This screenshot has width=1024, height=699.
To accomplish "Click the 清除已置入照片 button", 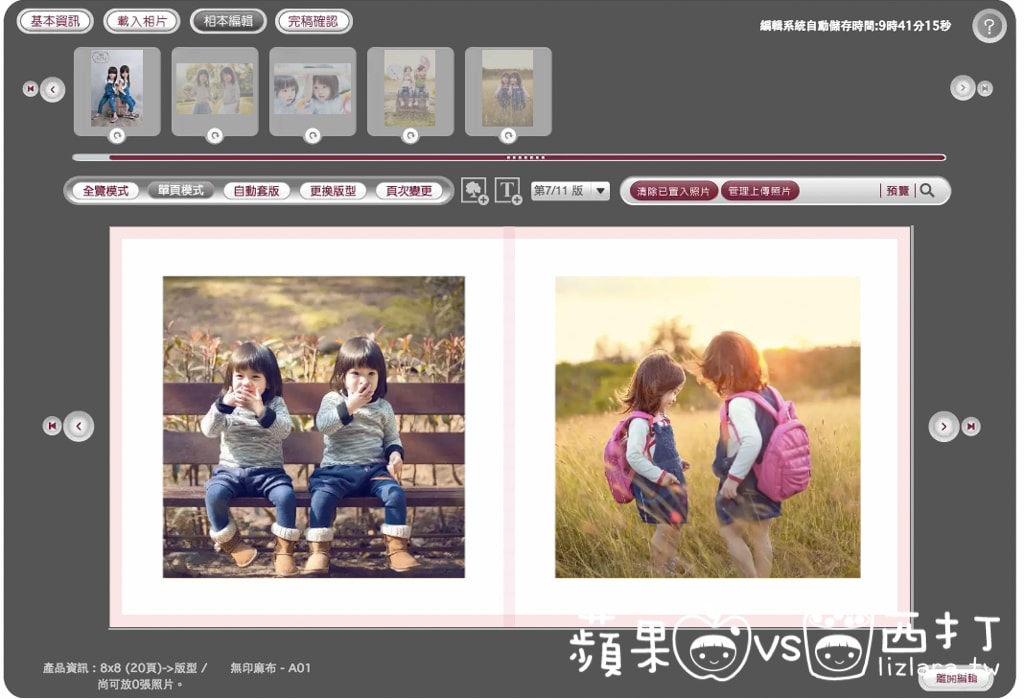I will click(x=673, y=191).
